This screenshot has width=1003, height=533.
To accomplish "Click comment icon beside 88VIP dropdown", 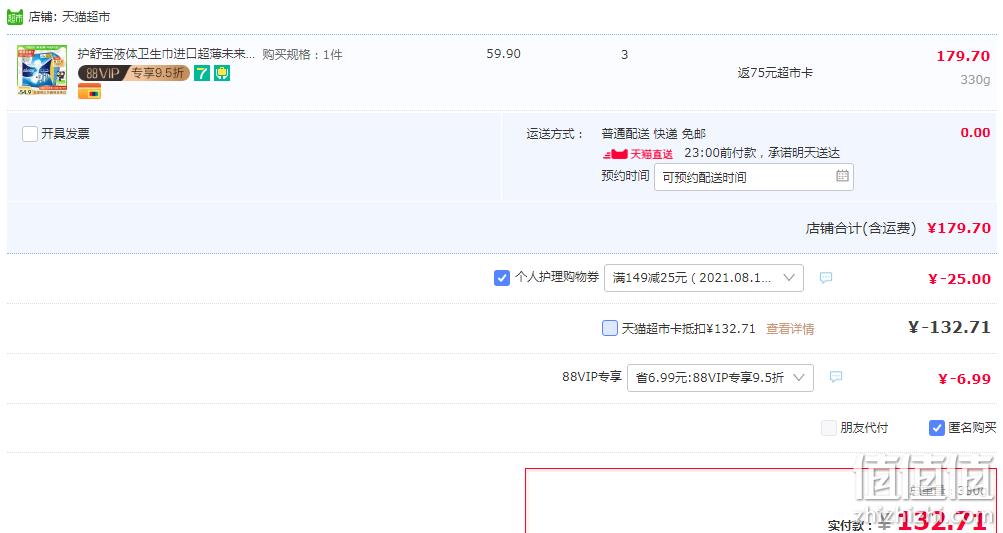I will (x=836, y=377).
